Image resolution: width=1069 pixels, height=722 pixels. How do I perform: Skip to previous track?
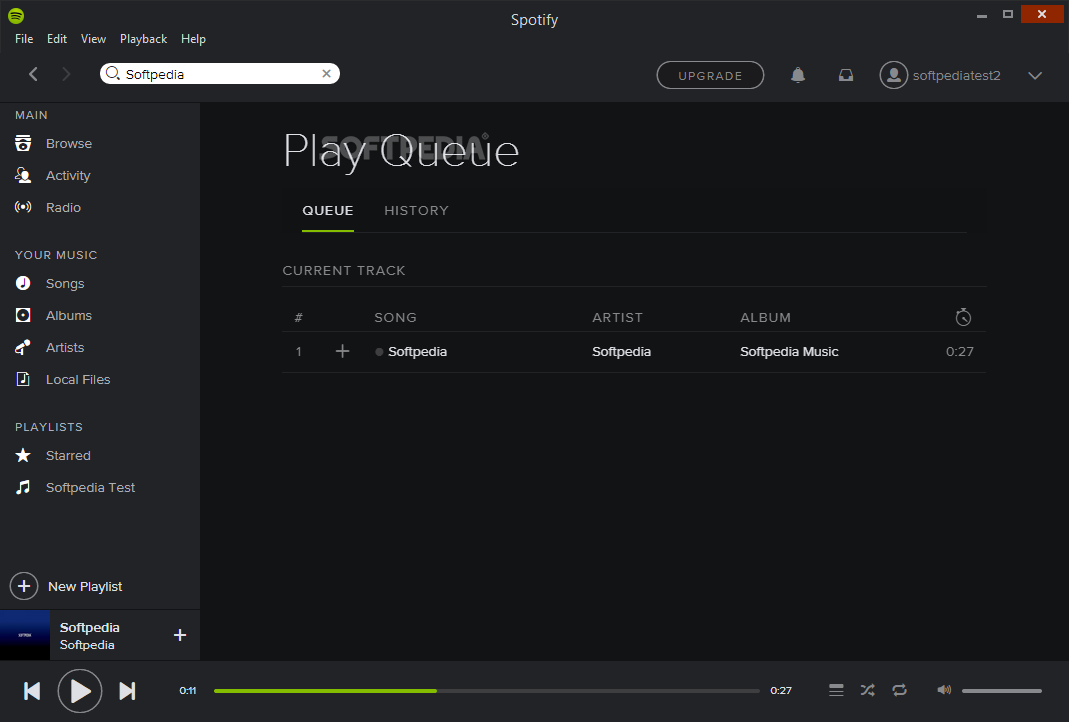[32, 691]
